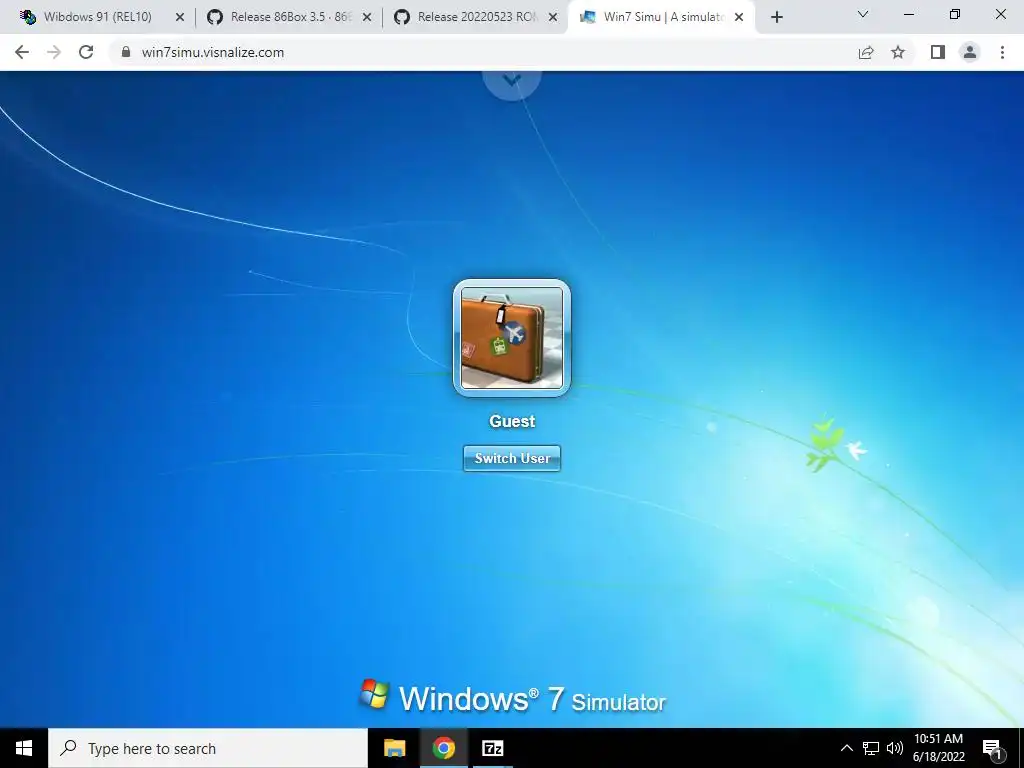This screenshot has width=1024, height=768.
Task: Open a new browser tab
Action: pos(776,17)
